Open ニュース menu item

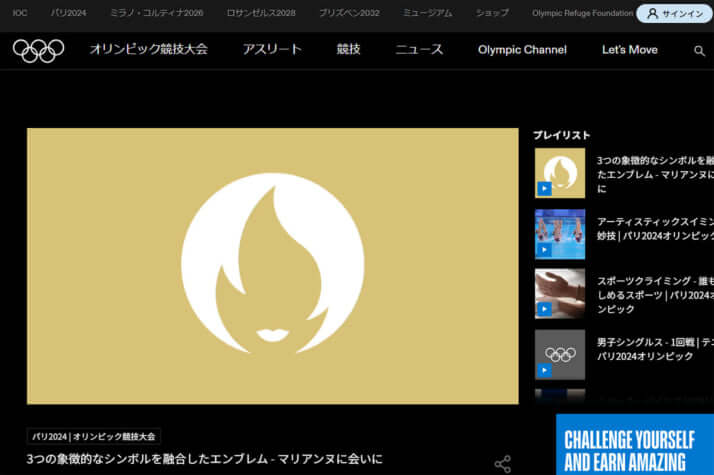coord(419,49)
